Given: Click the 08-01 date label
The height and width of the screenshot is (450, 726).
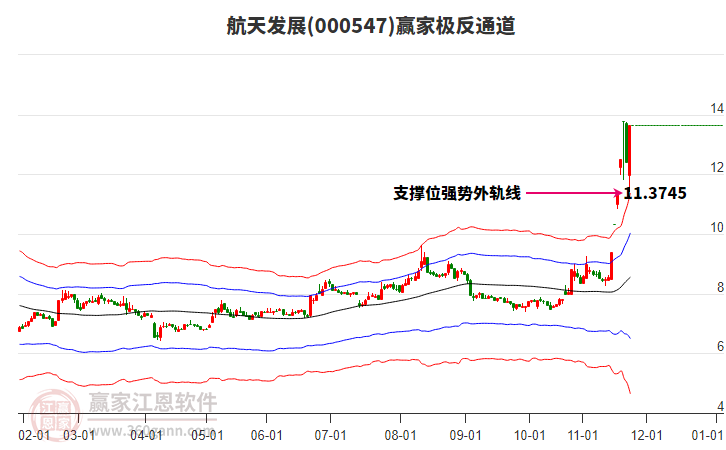Looking at the screenshot, I should 400,436.
